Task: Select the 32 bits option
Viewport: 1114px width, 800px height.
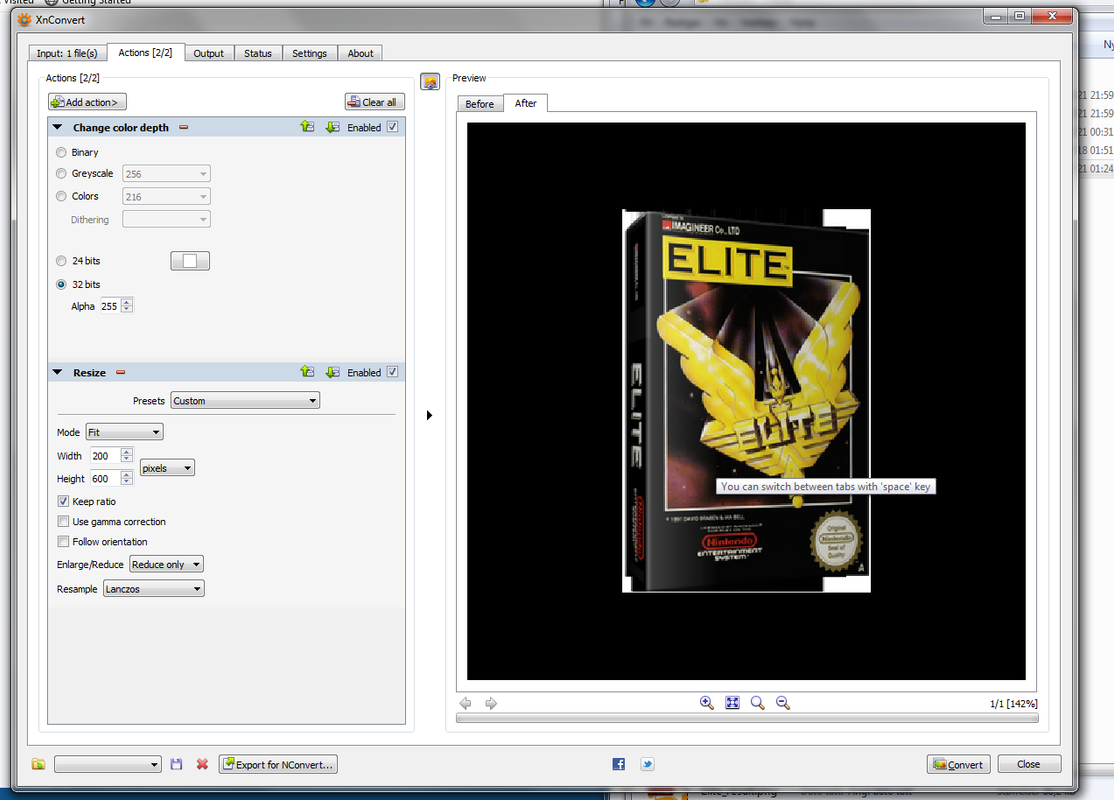Action: click(x=61, y=284)
